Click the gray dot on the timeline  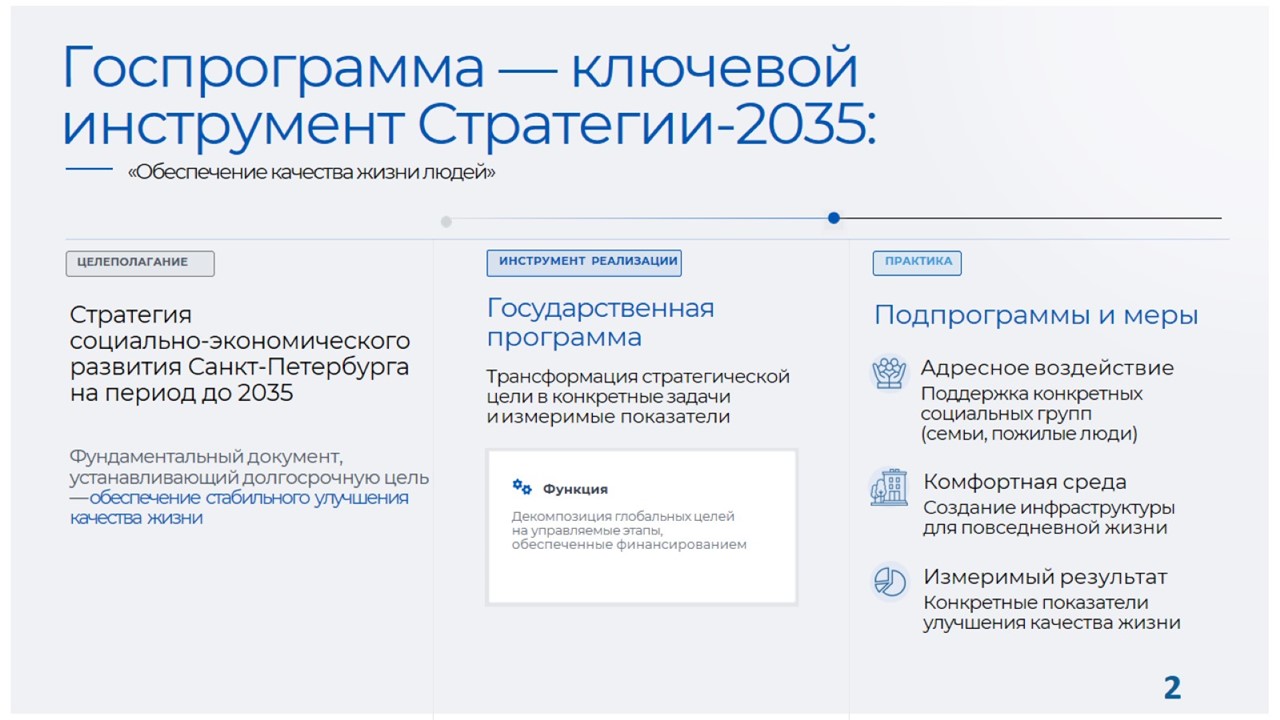(446, 222)
